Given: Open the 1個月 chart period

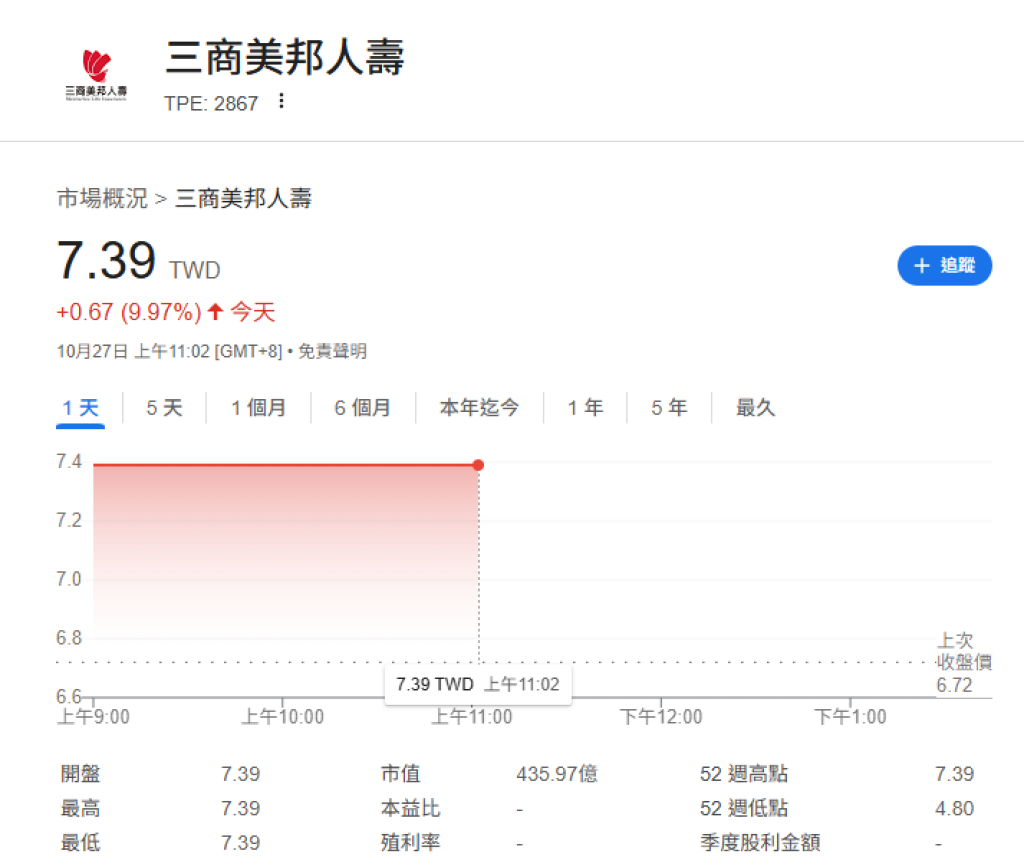Looking at the screenshot, I should coord(259,407).
